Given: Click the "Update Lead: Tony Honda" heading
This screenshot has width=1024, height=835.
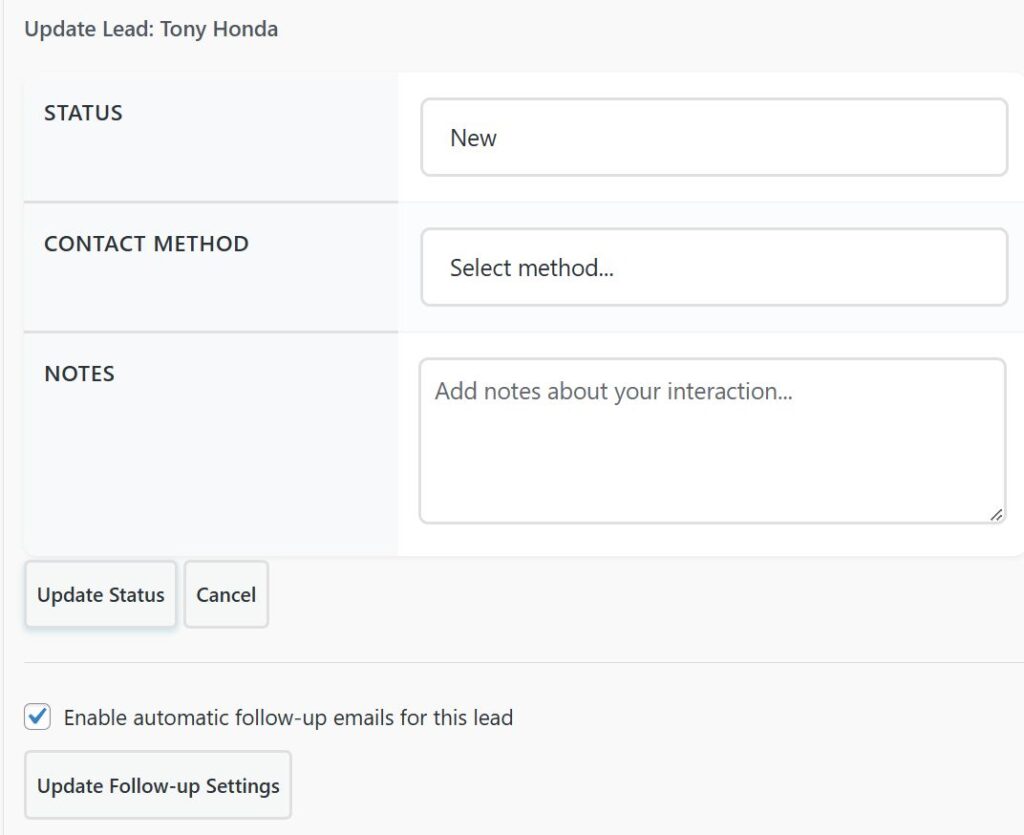Looking at the screenshot, I should click(151, 29).
